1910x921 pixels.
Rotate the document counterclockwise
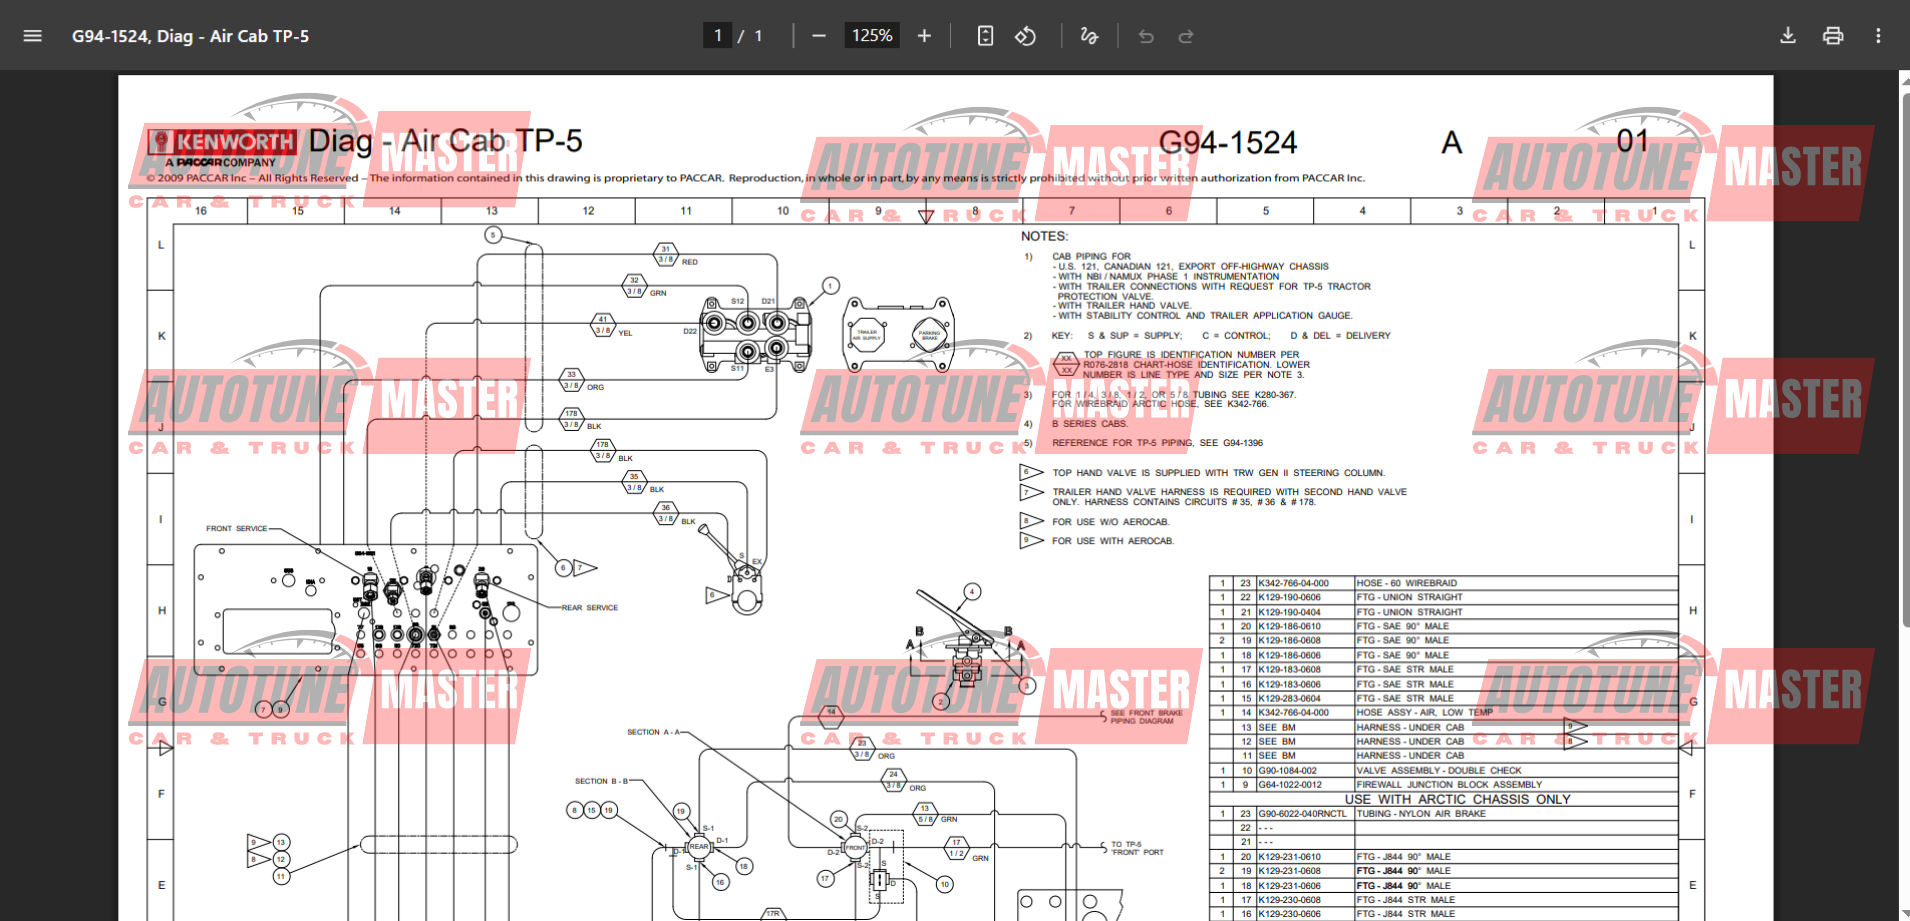coord(1025,36)
